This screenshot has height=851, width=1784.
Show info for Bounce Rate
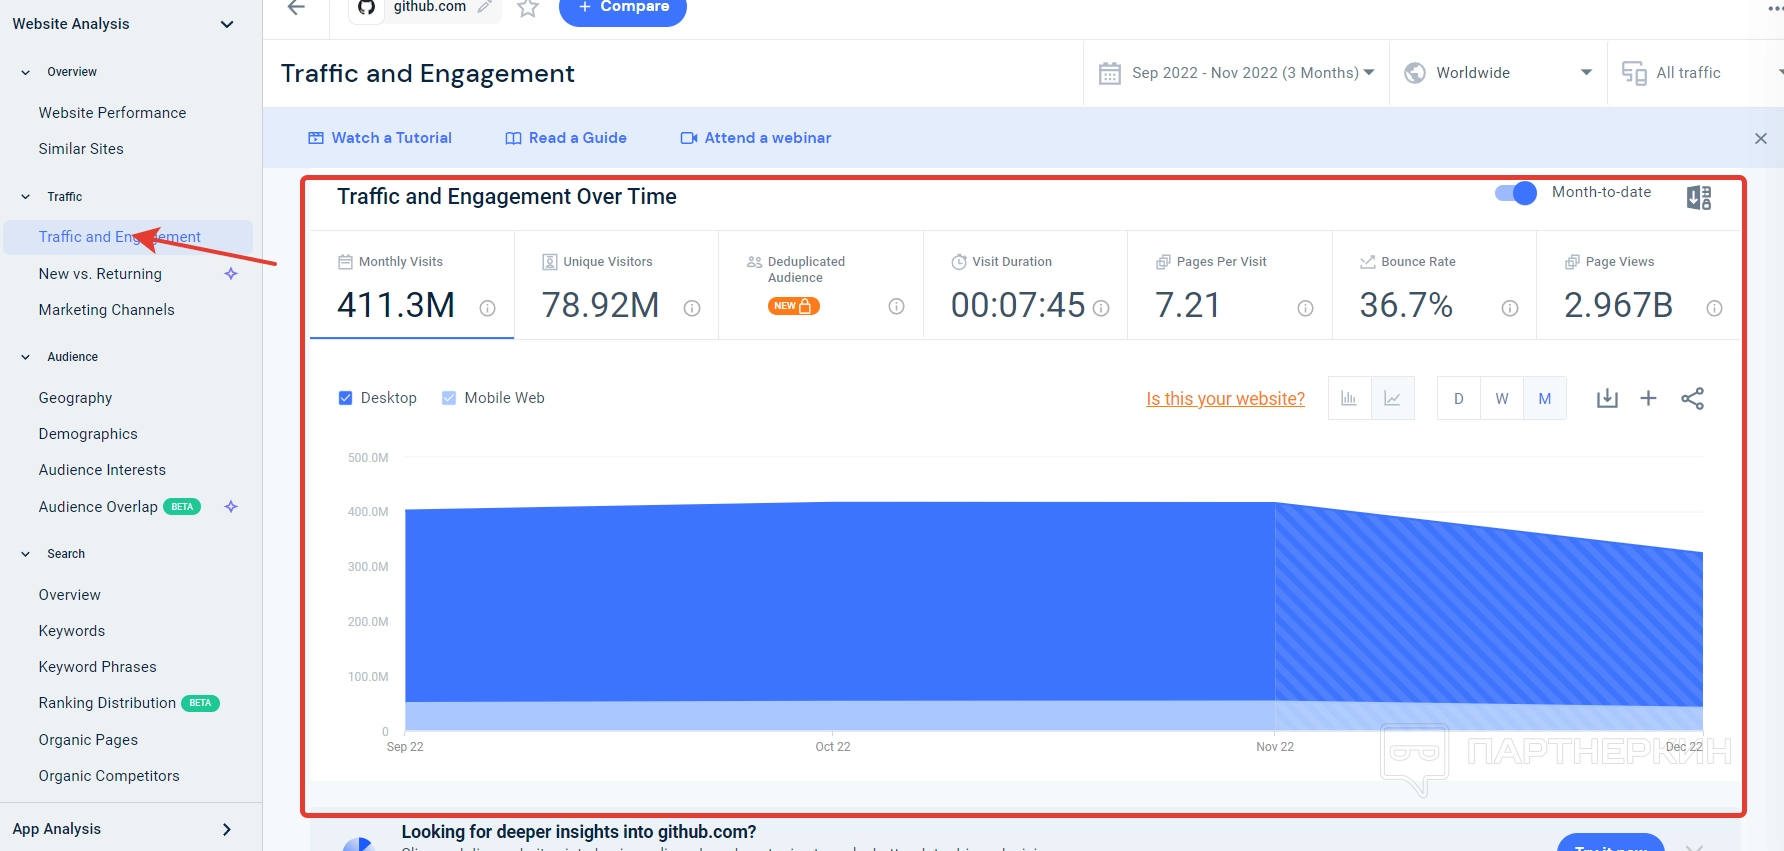(1510, 308)
